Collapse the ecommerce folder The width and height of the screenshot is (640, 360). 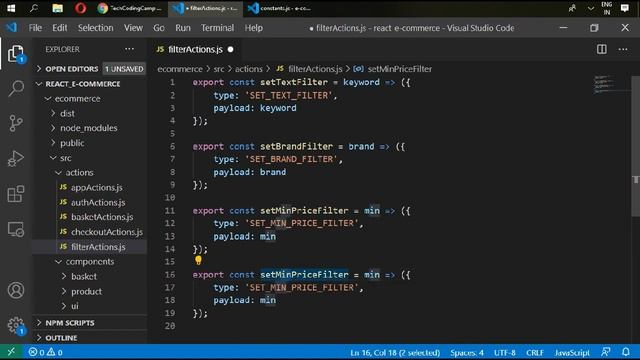click(90, 98)
